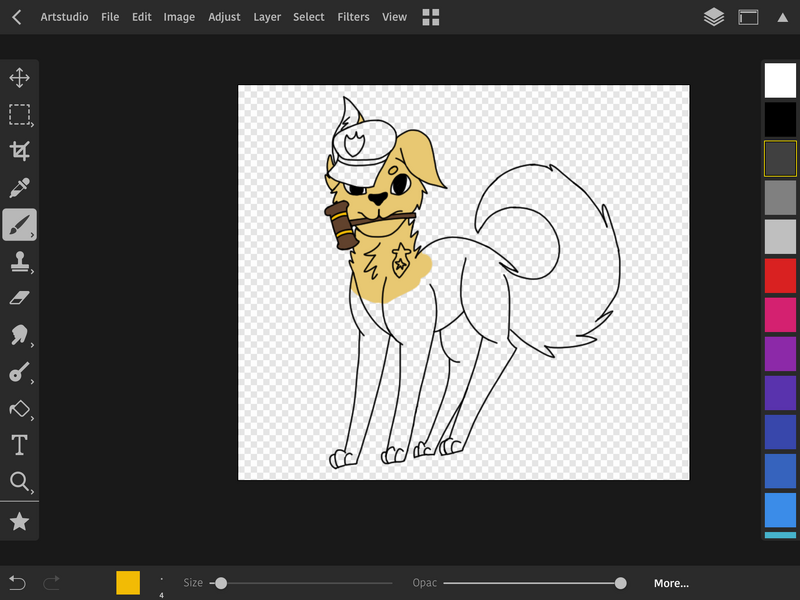Viewport: 800px width, 600px height.
Task: Choose the Clone Stamp tool
Action: (19, 262)
